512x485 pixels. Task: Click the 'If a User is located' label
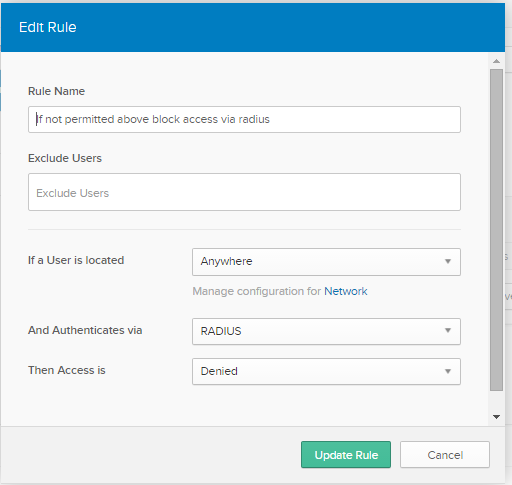pos(76,260)
